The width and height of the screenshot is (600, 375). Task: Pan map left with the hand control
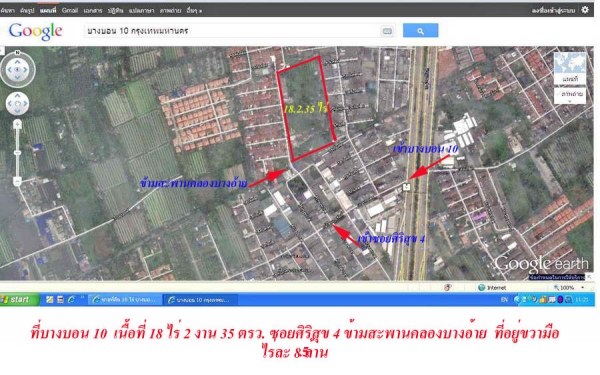pos(9,103)
